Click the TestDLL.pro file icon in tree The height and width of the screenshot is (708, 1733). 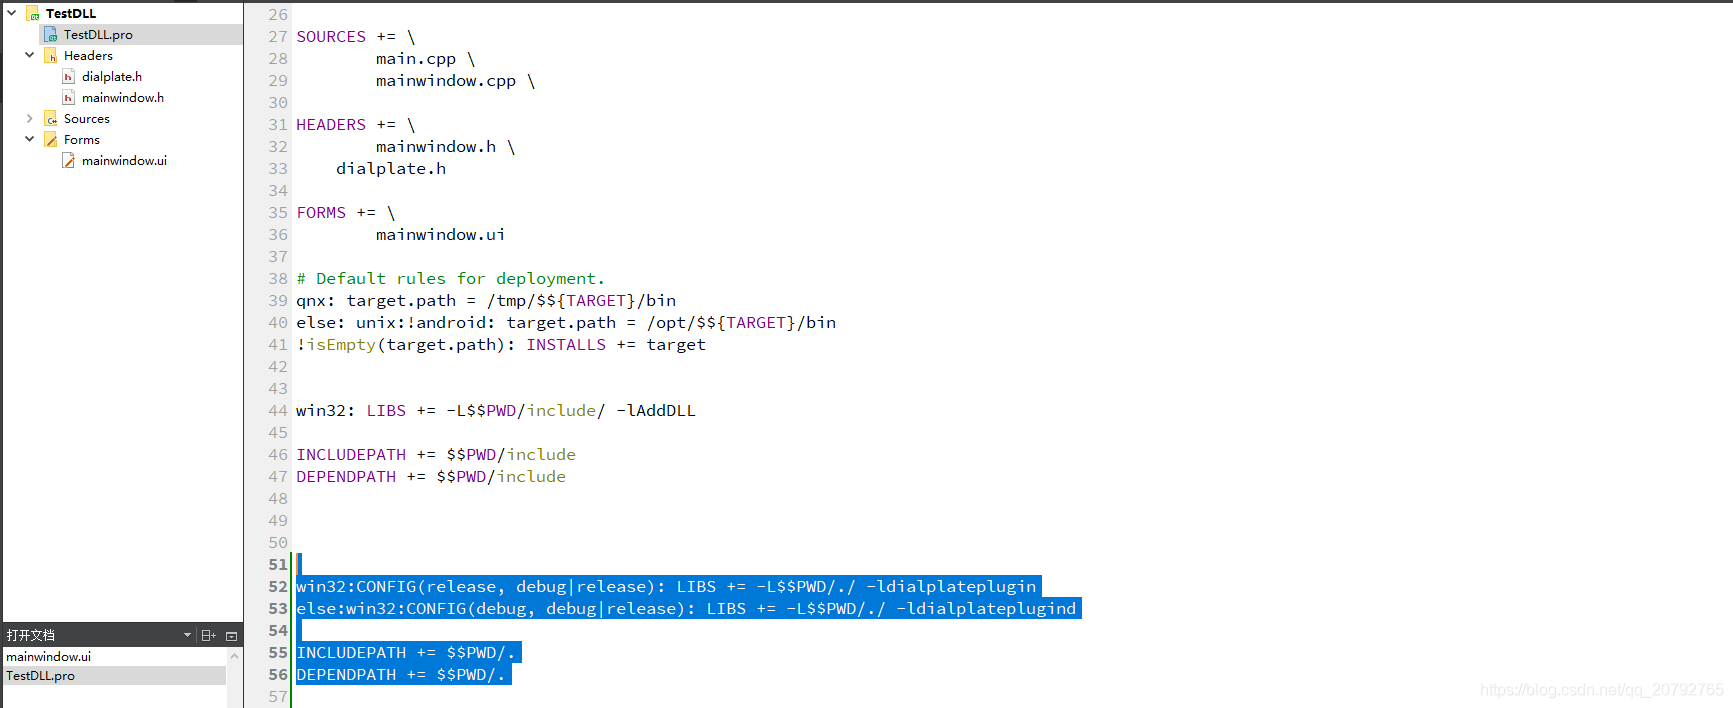point(51,34)
